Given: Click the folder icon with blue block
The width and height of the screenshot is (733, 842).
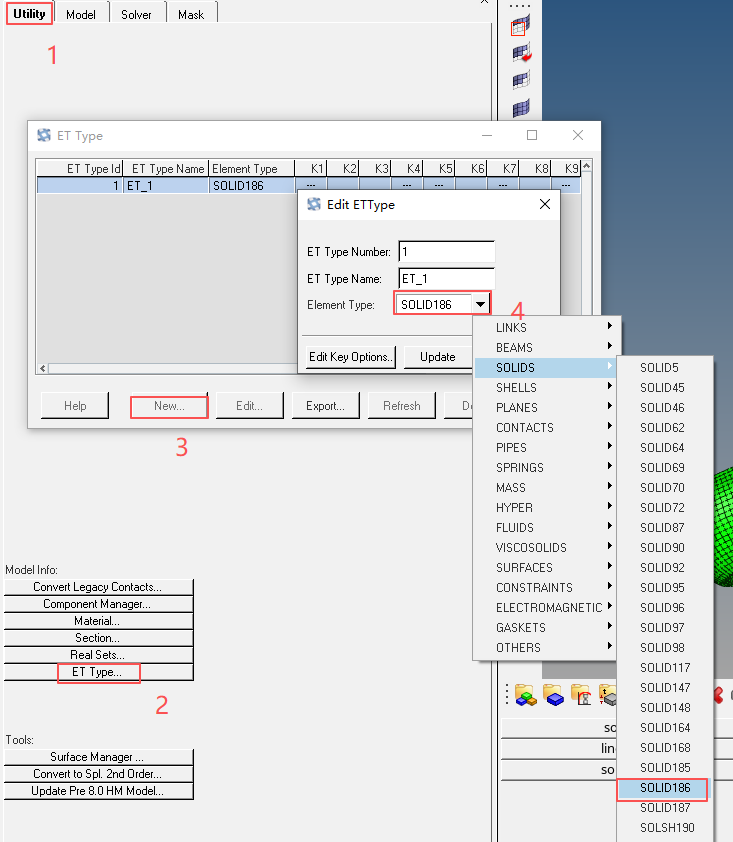Looking at the screenshot, I should pyautogui.click(x=553, y=695).
